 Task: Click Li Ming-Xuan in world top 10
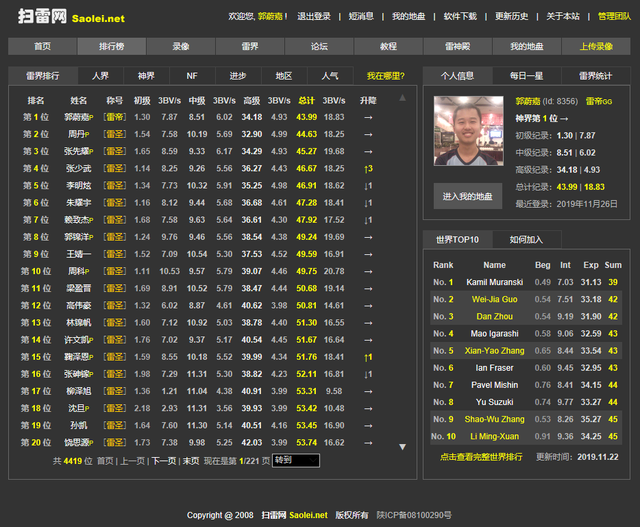click(x=494, y=436)
